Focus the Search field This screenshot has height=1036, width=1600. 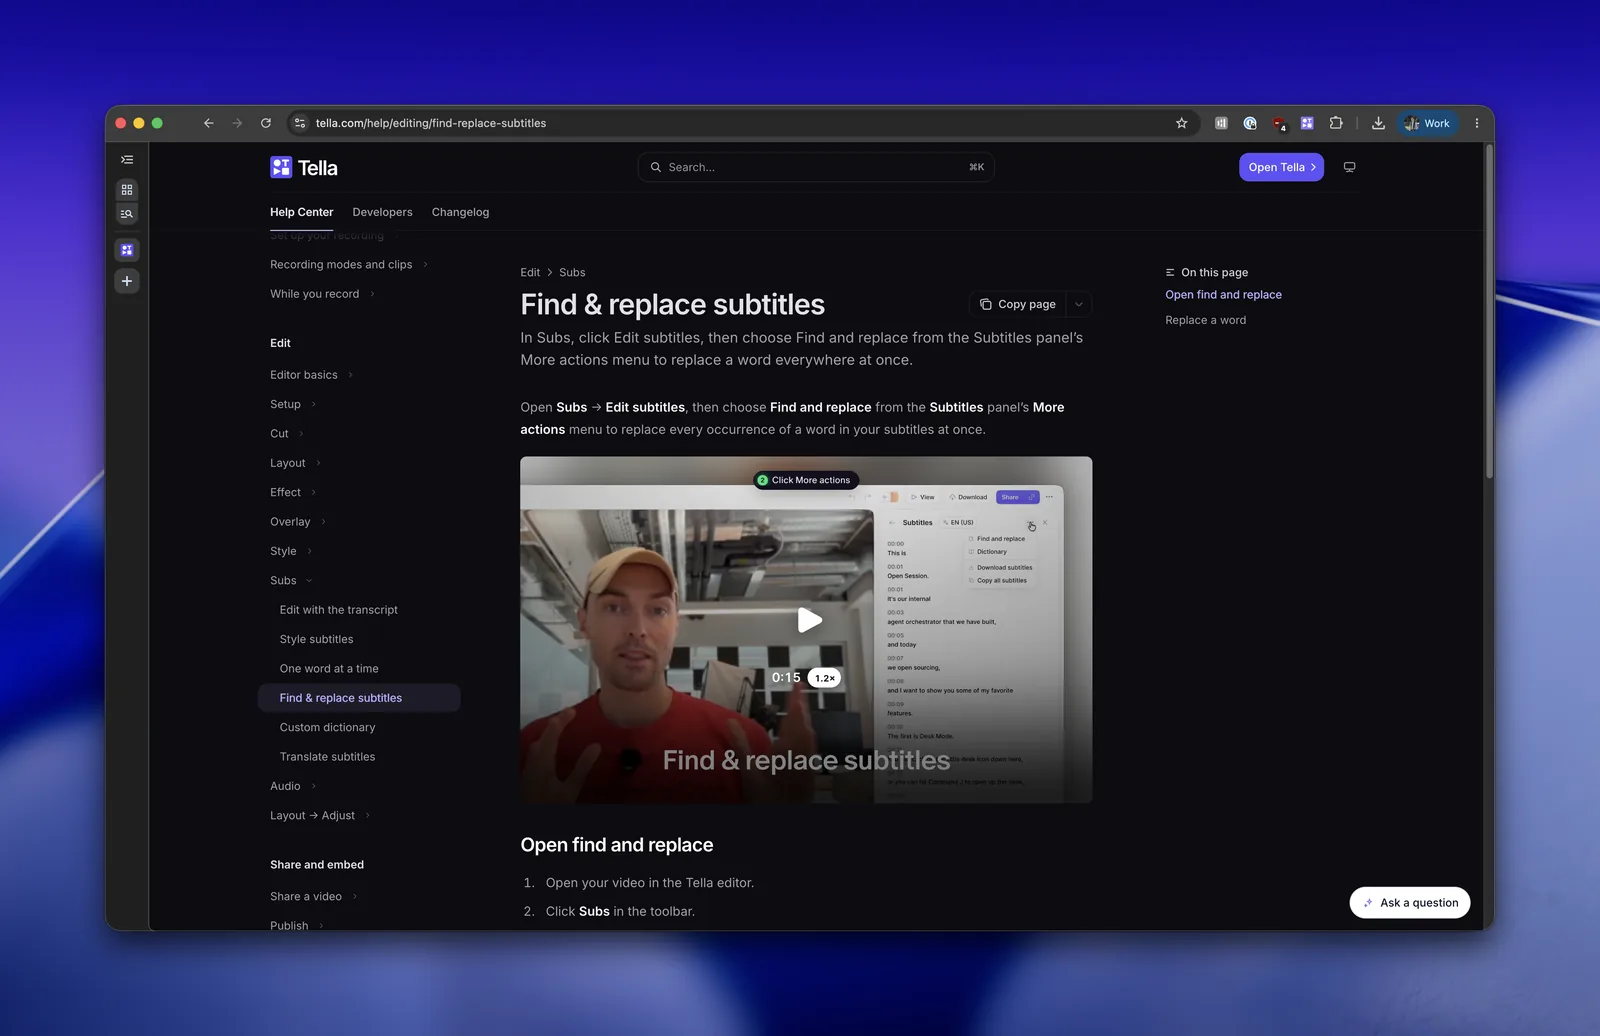tap(816, 167)
